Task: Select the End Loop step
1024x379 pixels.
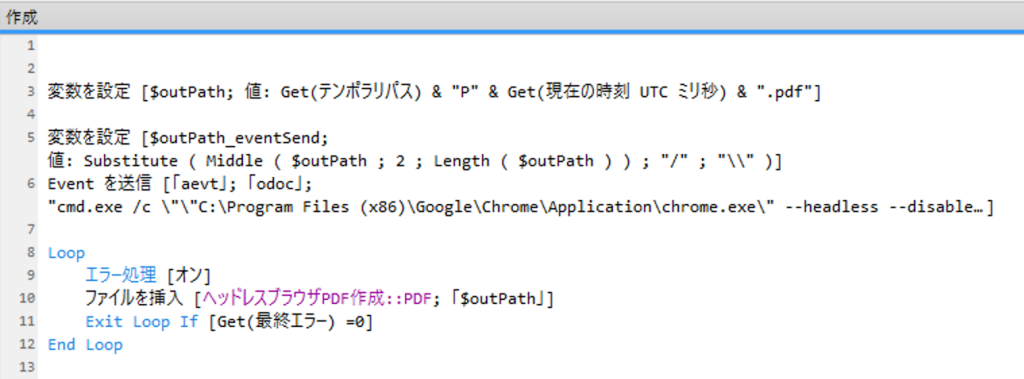Action: point(85,344)
